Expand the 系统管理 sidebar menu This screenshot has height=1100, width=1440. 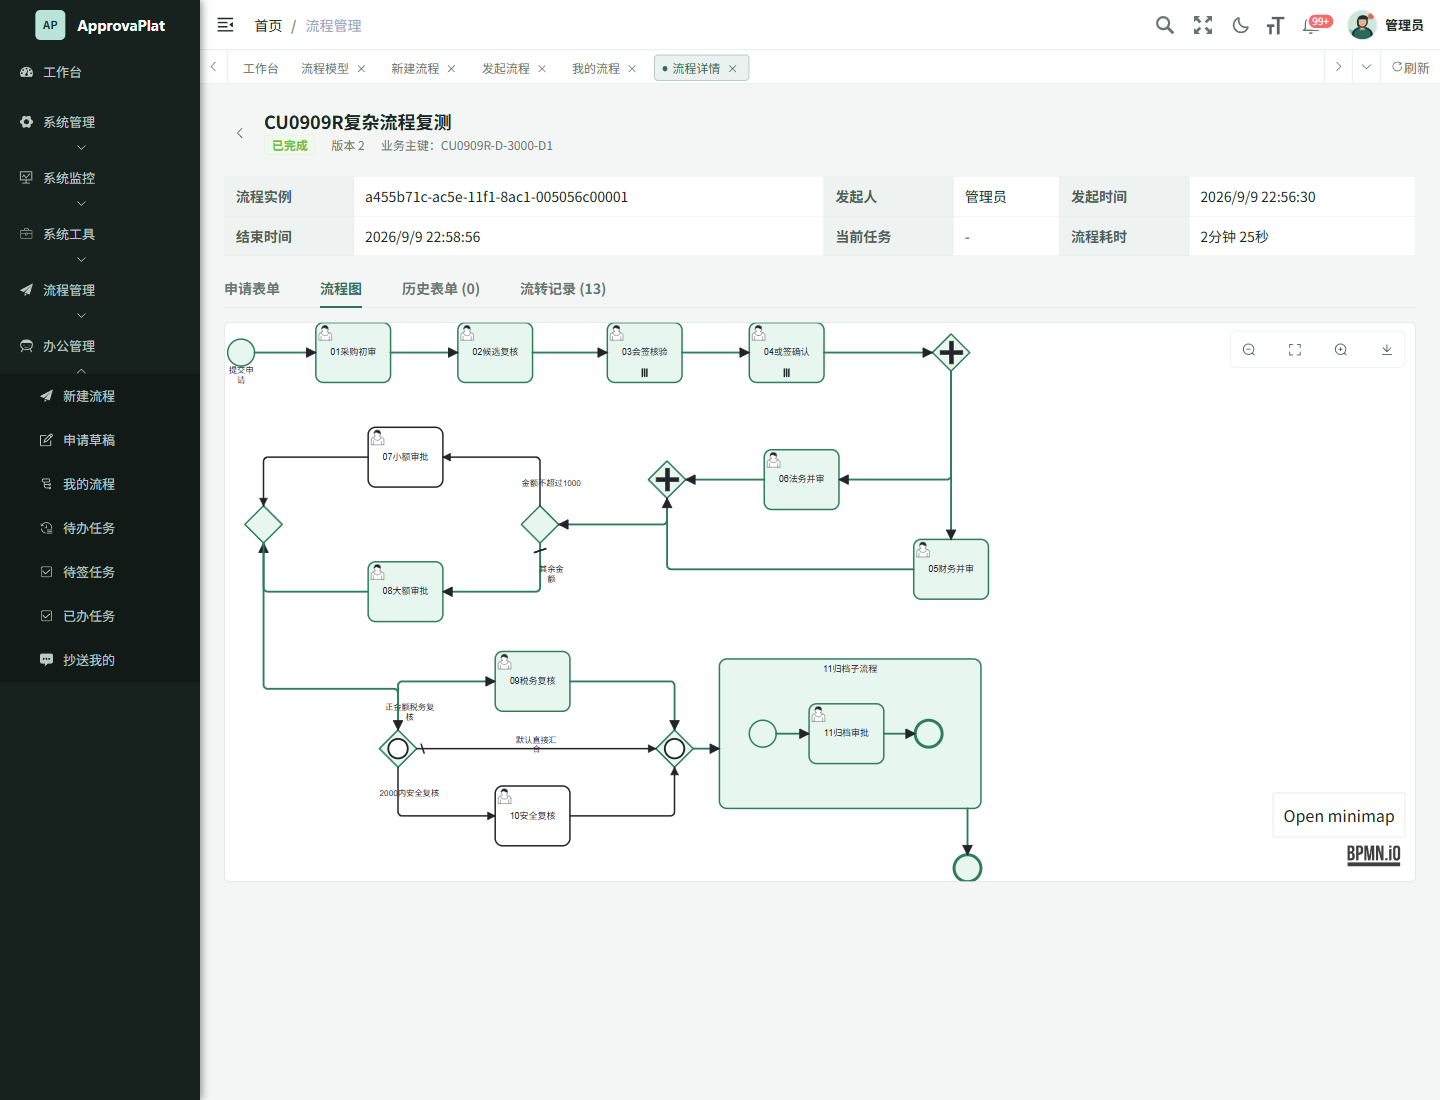pos(100,122)
